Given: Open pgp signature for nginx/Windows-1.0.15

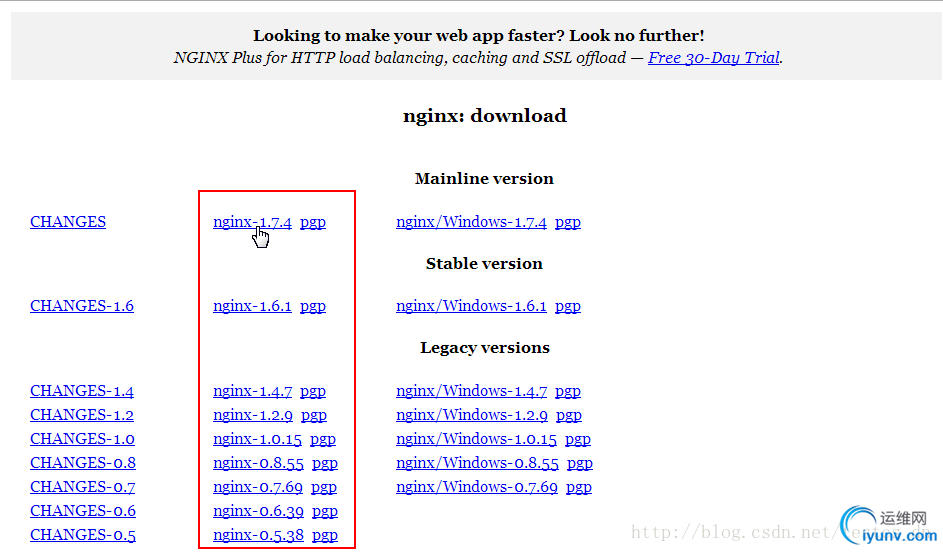Looking at the screenshot, I should point(578,440).
